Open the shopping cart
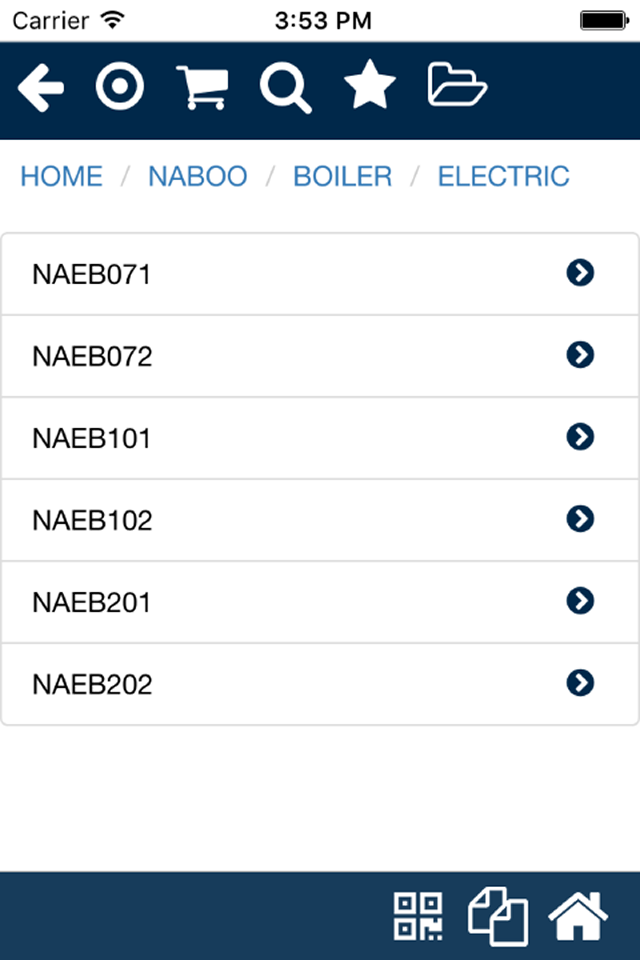 (x=203, y=88)
